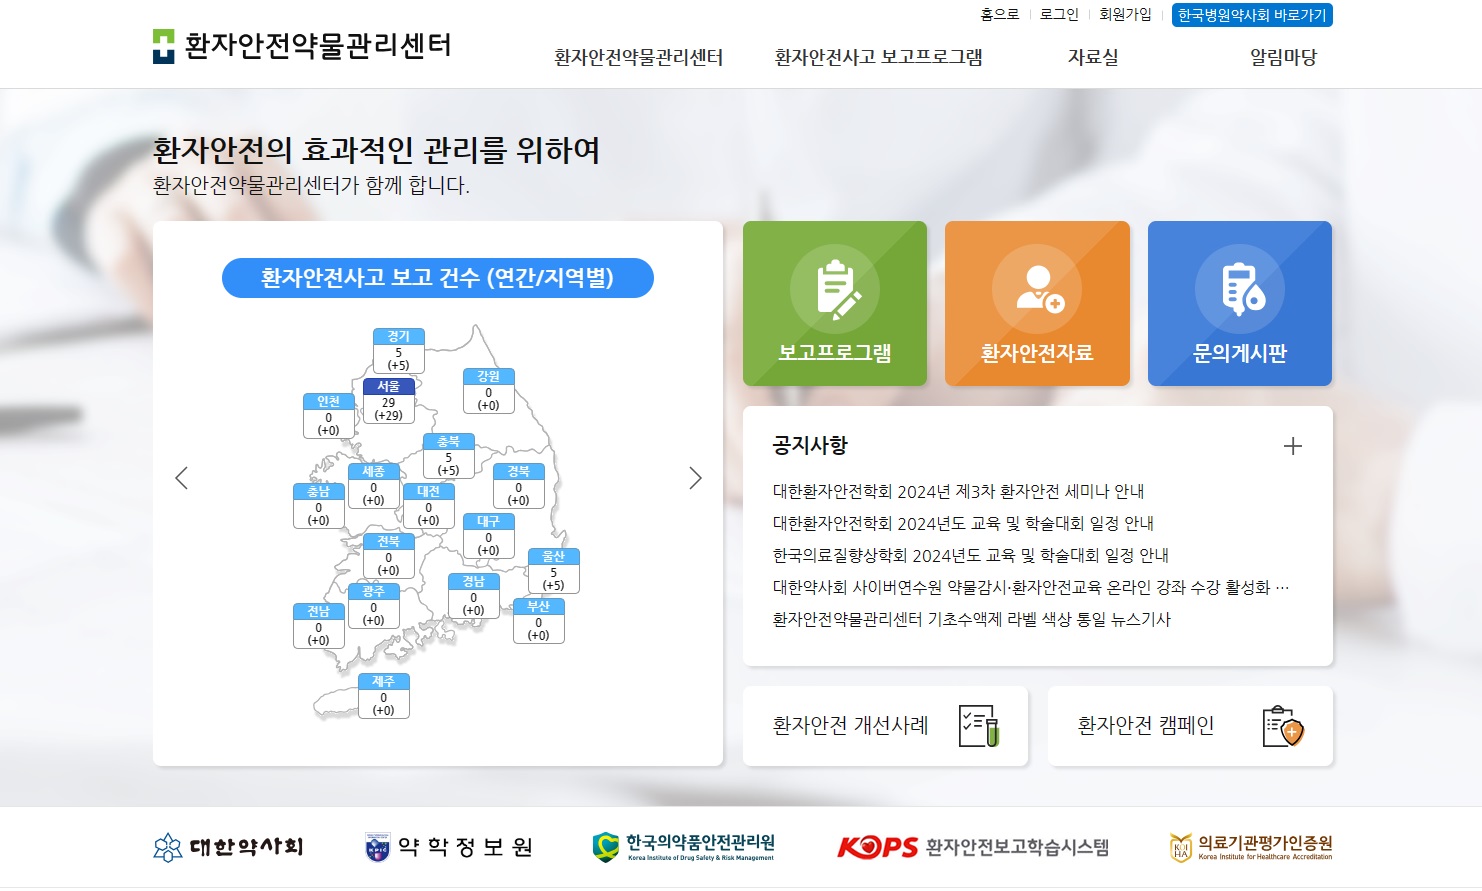This screenshot has width=1482, height=891.
Task: Open the 문의게시판 icon tile
Action: pos(1240,303)
